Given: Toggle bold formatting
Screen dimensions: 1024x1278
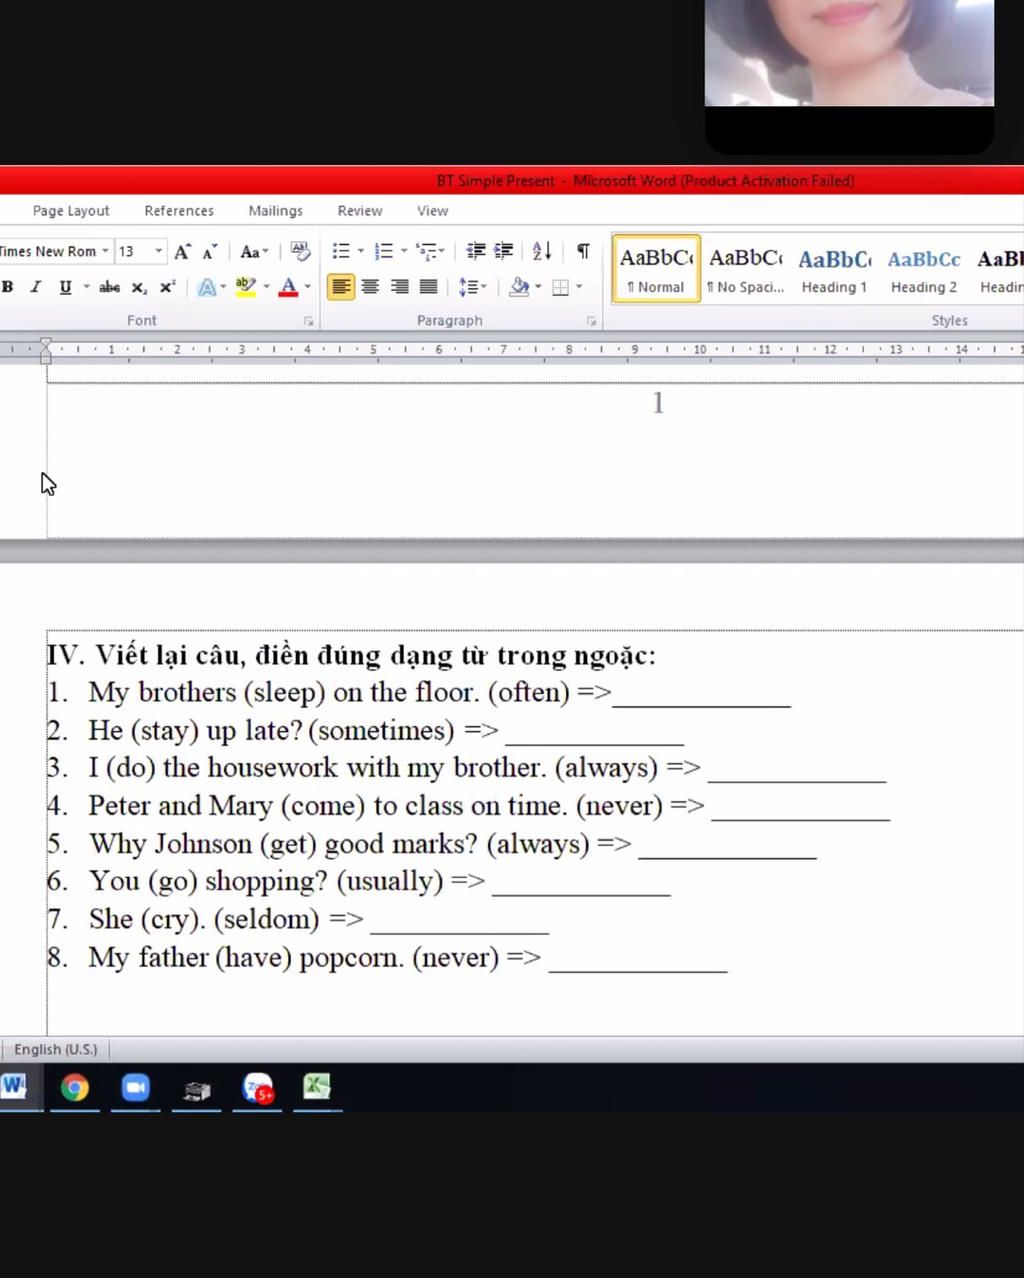Looking at the screenshot, I should [8, 287].
